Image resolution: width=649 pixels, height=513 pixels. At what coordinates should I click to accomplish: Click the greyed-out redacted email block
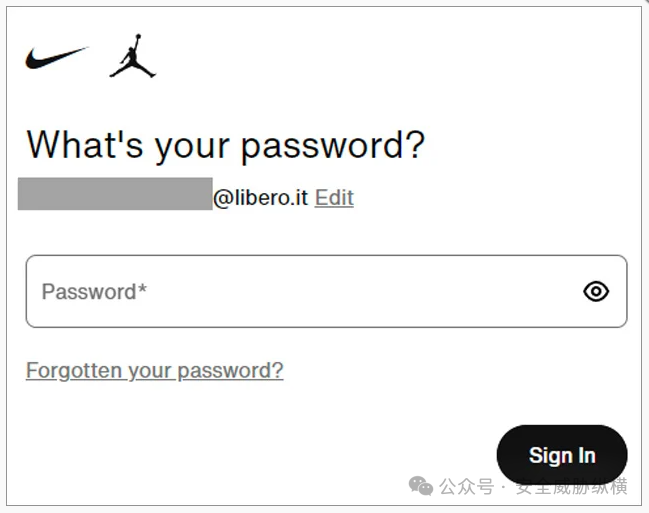point(115,194)
